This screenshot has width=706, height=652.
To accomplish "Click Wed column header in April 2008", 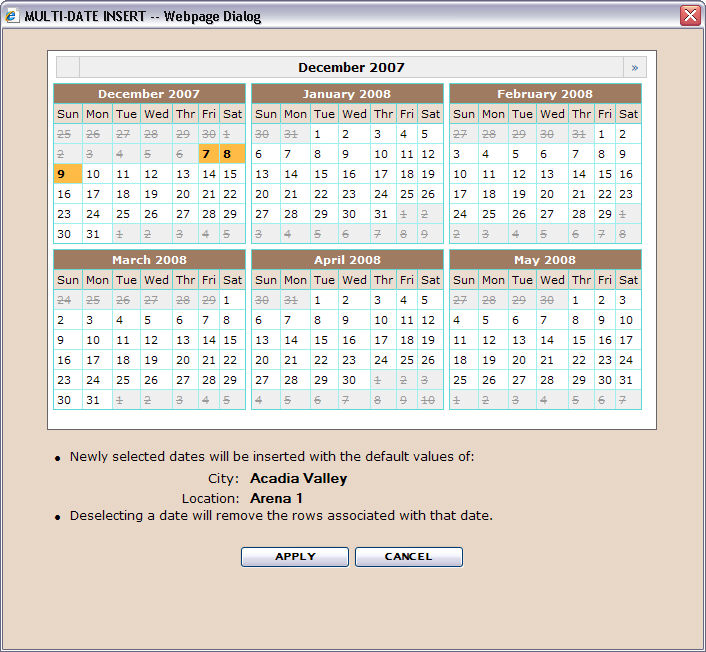I will click(x=354, y=280).
